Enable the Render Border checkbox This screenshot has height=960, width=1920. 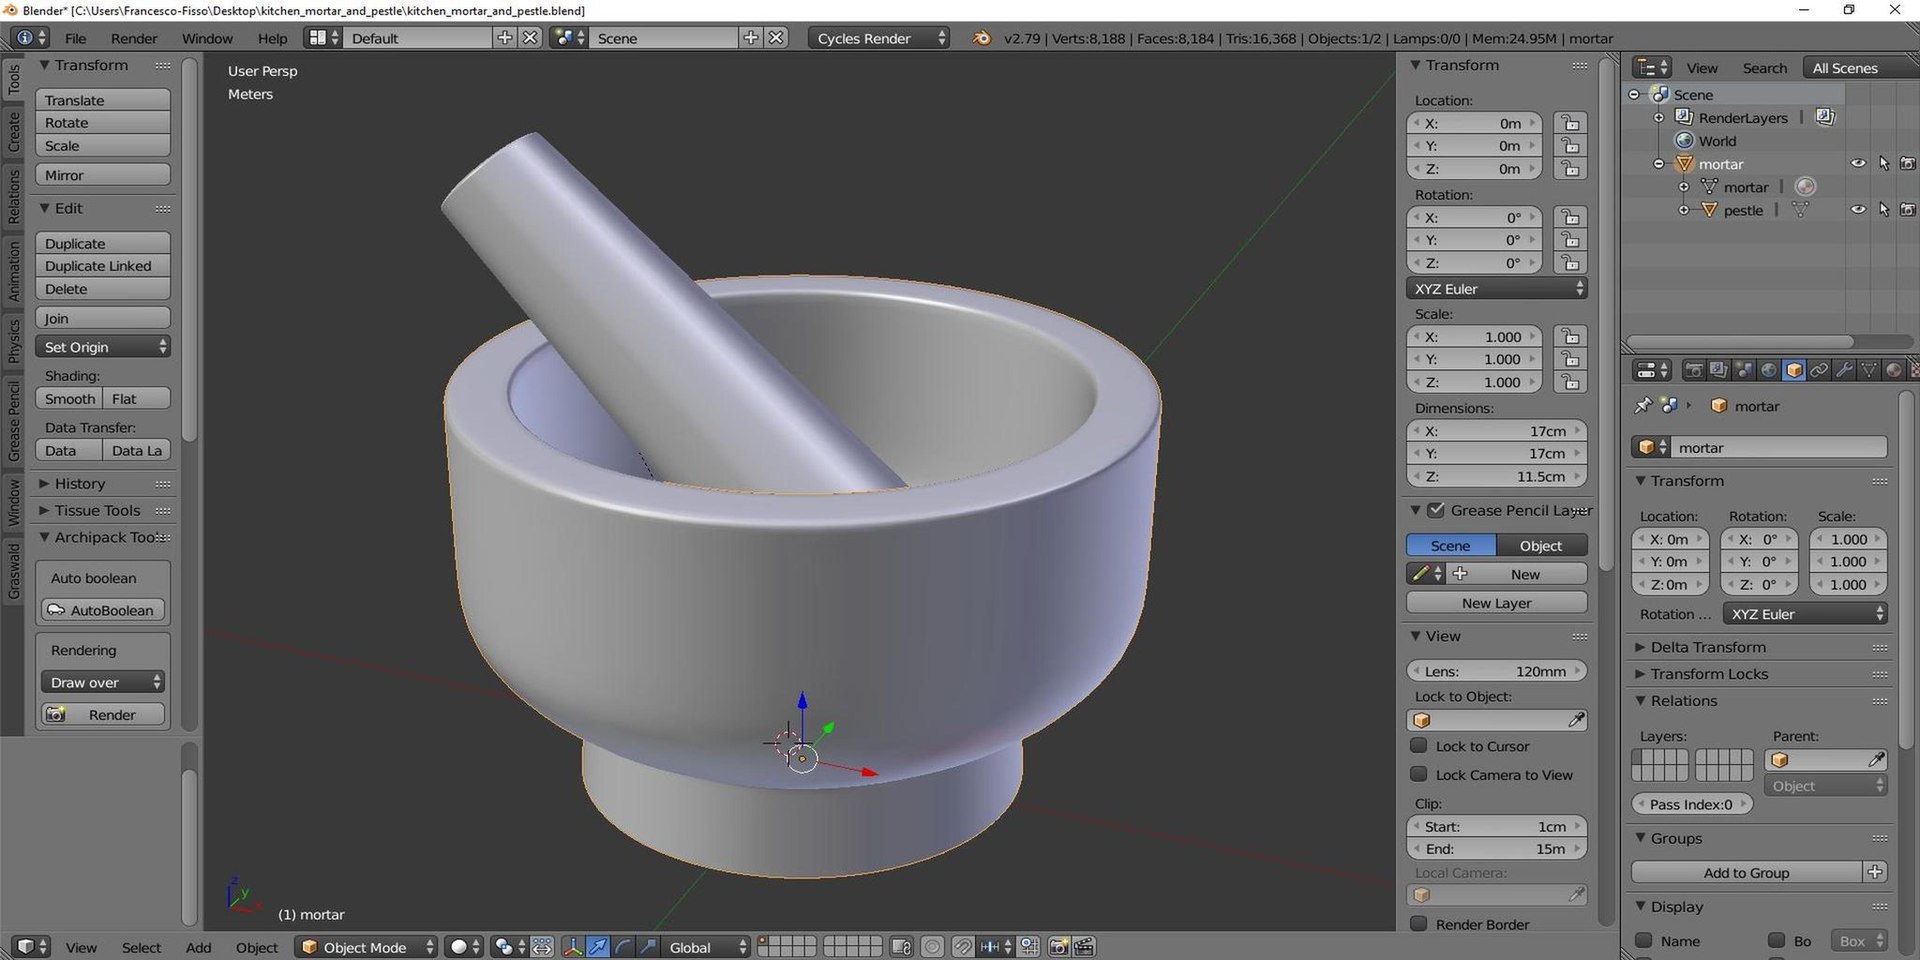point(1418,924)
